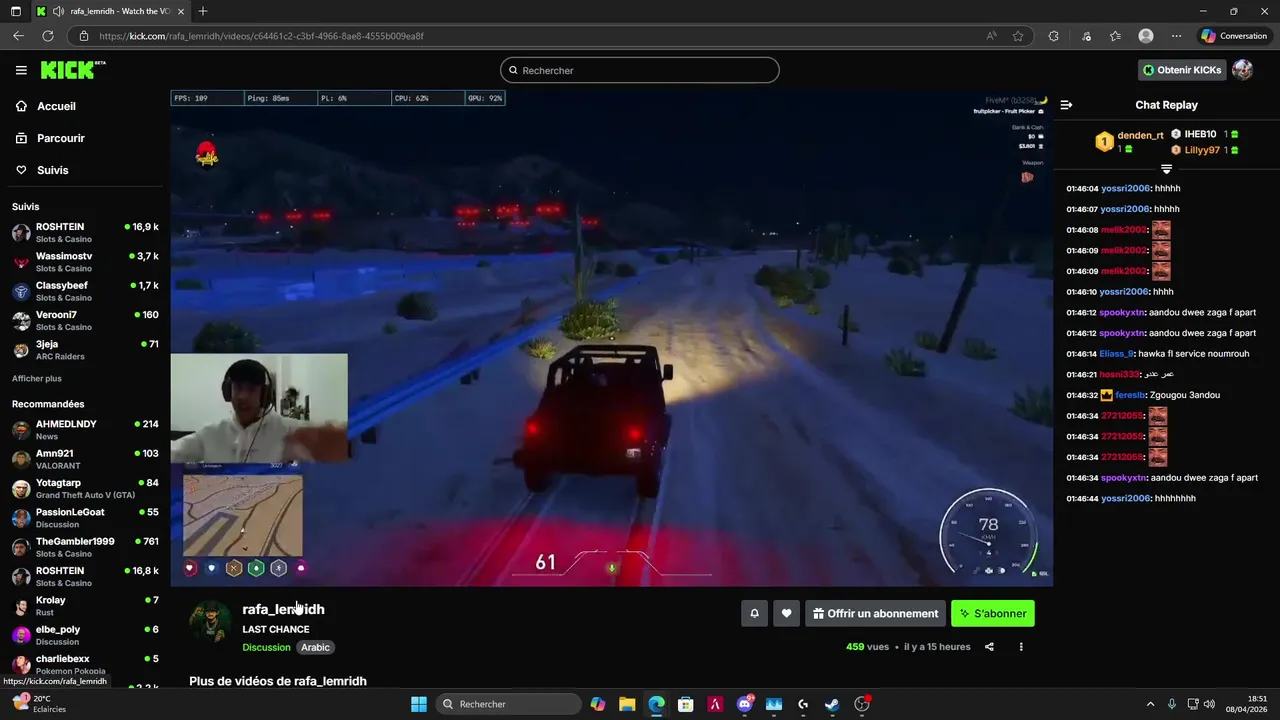Image resolution: width=1280 pixels, height=720 pixels.
Task: Mute the tab via speaker icon
Action: [x=57, y=11]
